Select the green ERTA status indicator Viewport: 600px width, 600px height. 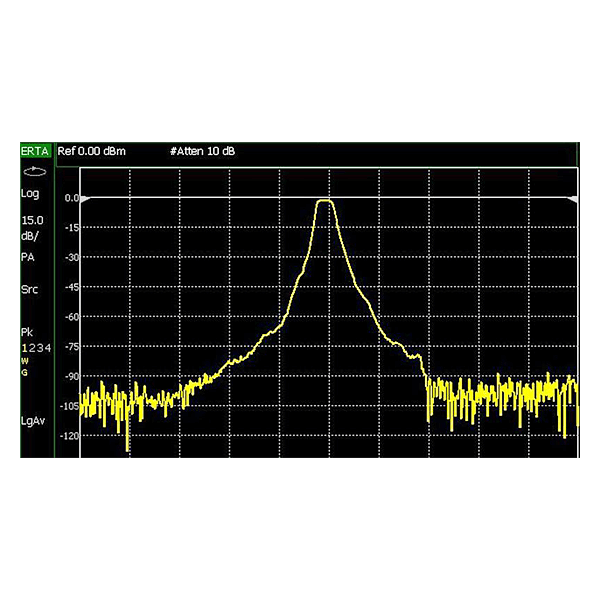35,151
